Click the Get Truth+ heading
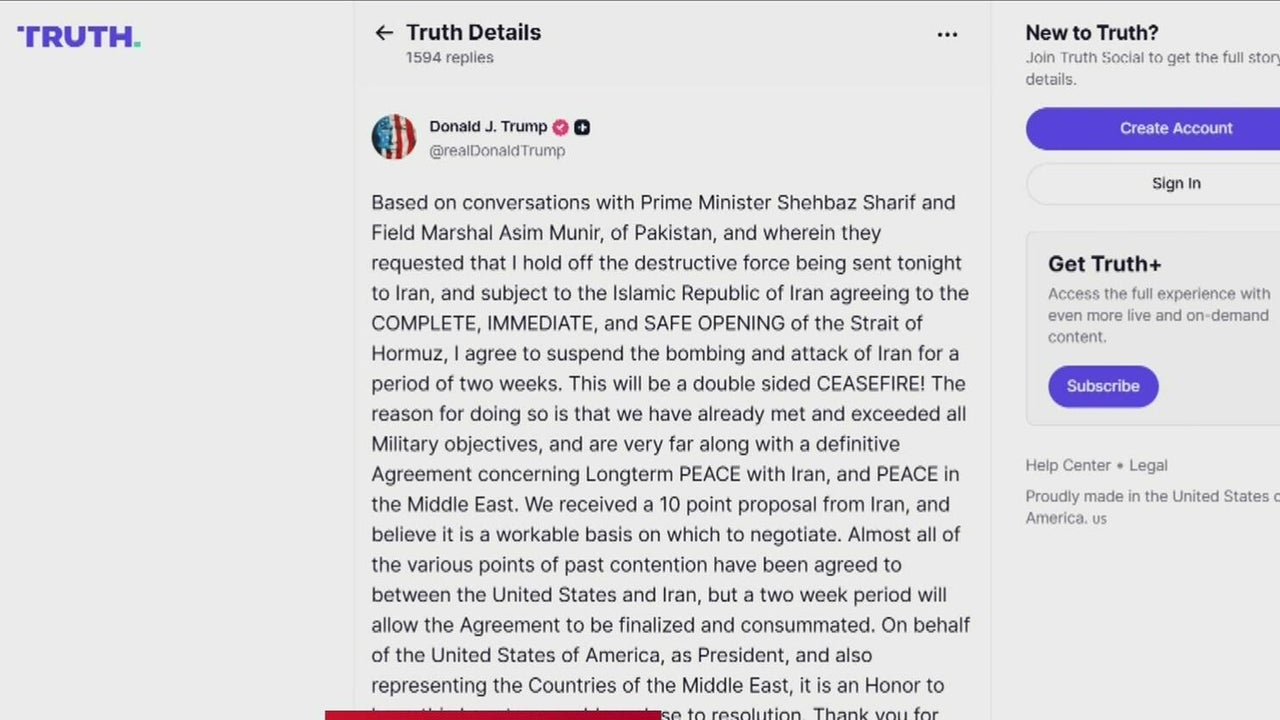Viewport: 1280px width, 720px height. (x=1104, y=264)
